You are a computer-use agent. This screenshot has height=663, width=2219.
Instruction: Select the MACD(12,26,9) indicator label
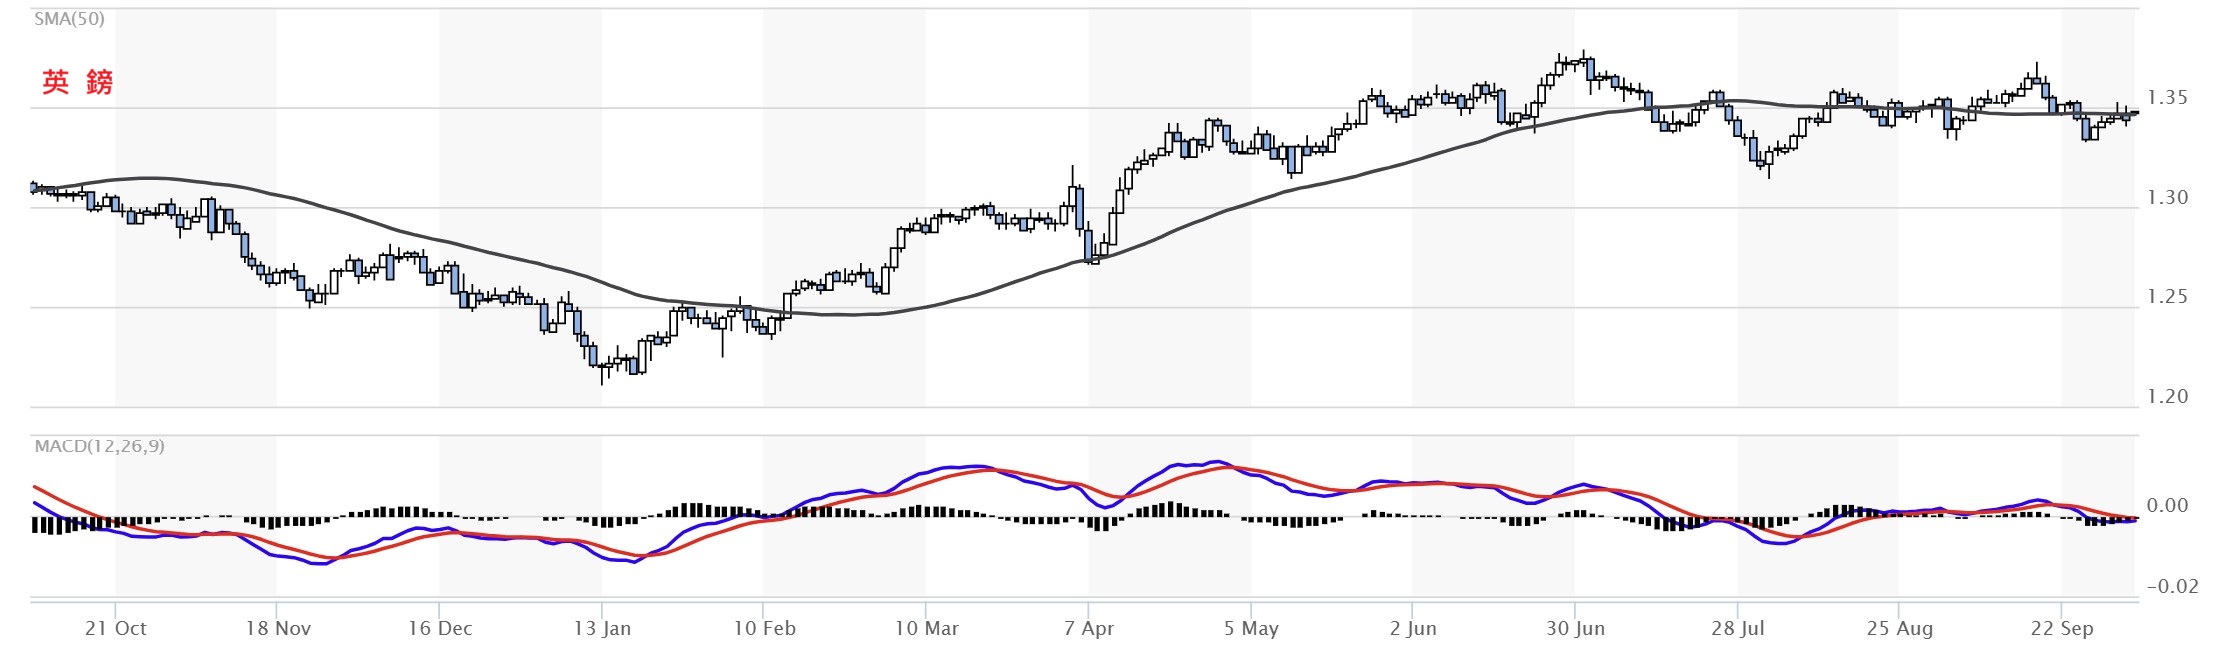(99, 446)
